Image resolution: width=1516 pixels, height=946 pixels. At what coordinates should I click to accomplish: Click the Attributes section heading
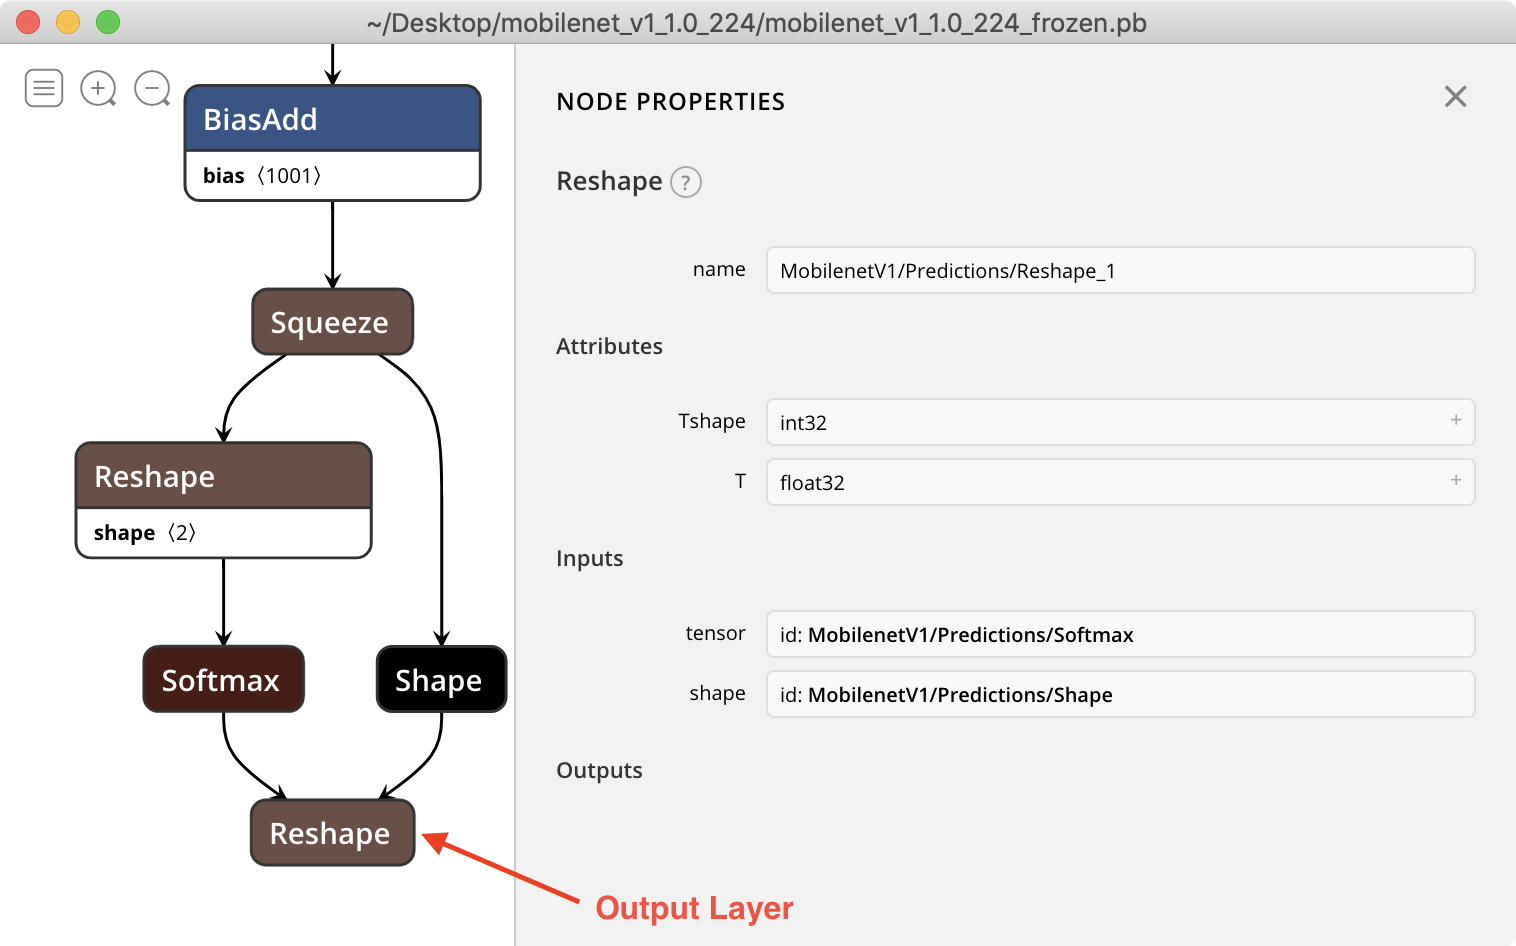pyautogui.click(x=609, y=346)
